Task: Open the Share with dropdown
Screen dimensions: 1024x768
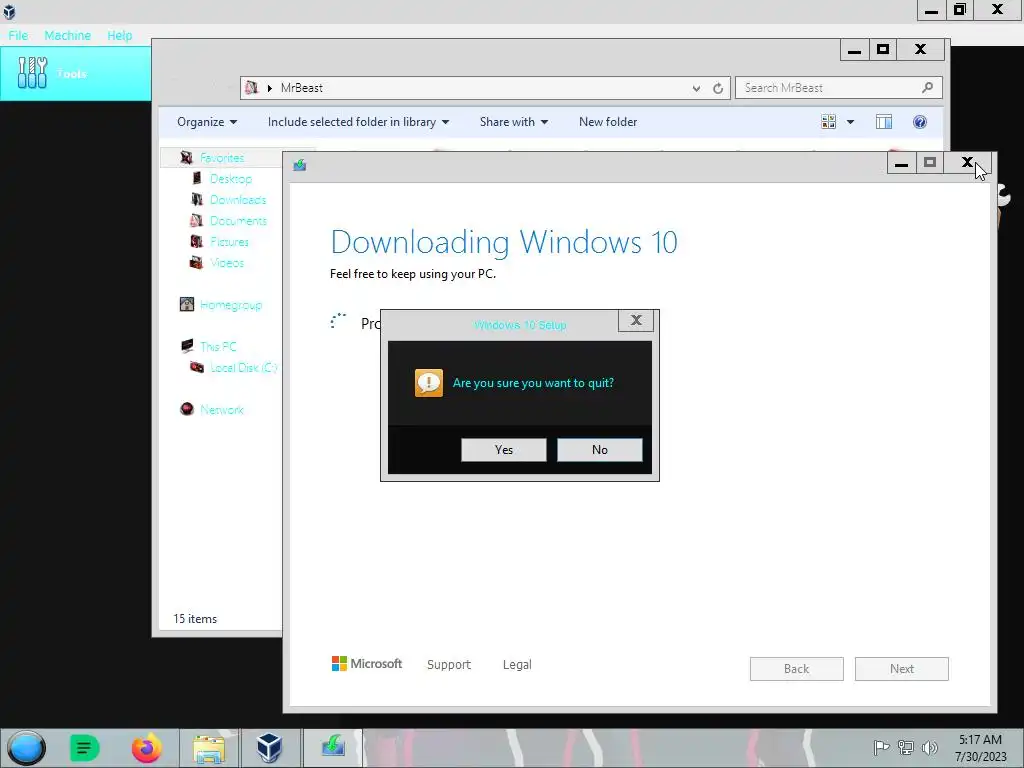Action: [514, 122]
